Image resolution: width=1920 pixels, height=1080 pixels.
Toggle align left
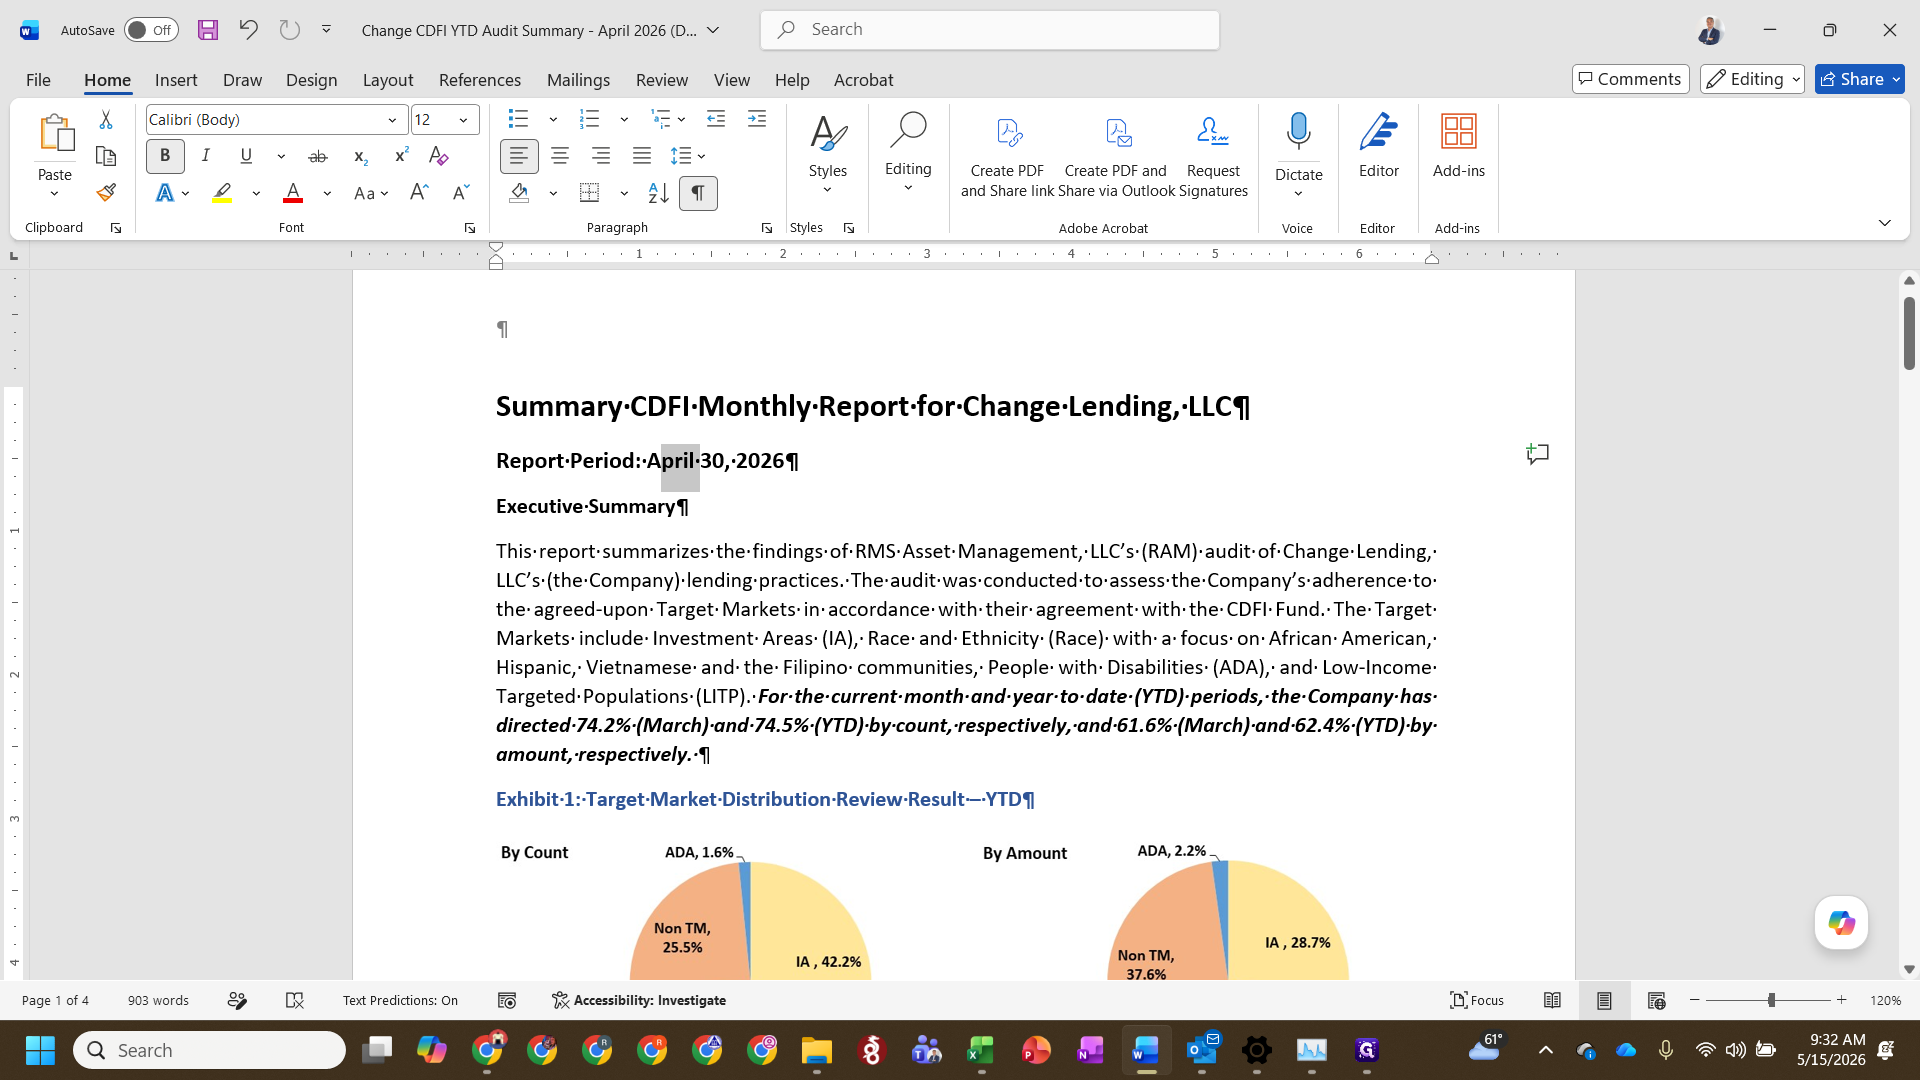click(519, 156)
